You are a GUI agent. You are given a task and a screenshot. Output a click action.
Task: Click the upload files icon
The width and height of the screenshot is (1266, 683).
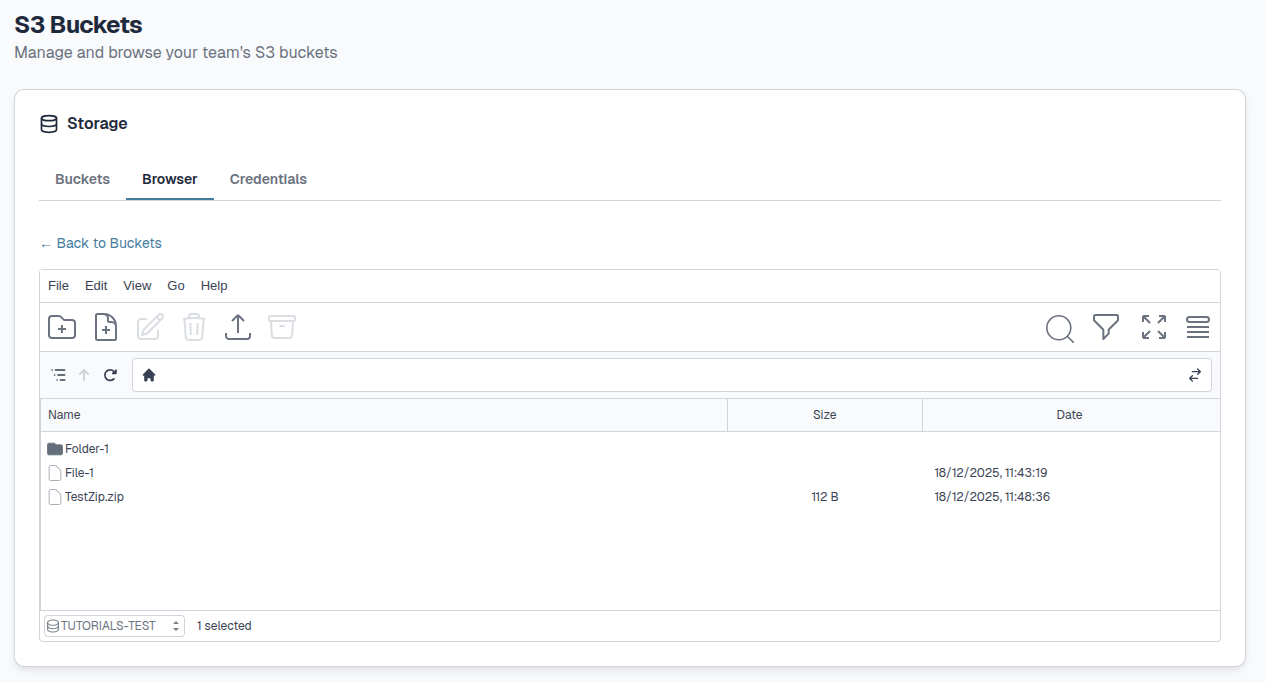point(238,327)
